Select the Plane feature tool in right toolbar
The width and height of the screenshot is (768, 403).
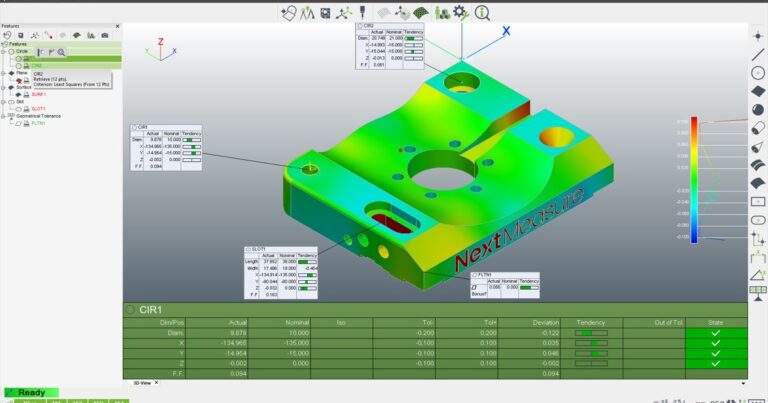coord(758,91)
